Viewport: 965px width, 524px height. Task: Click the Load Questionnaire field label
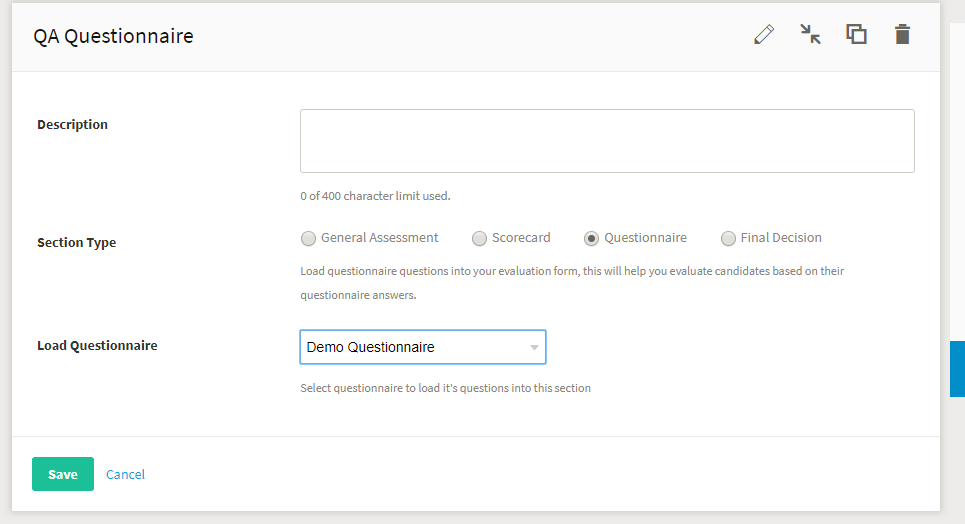(x=97, y=345)
